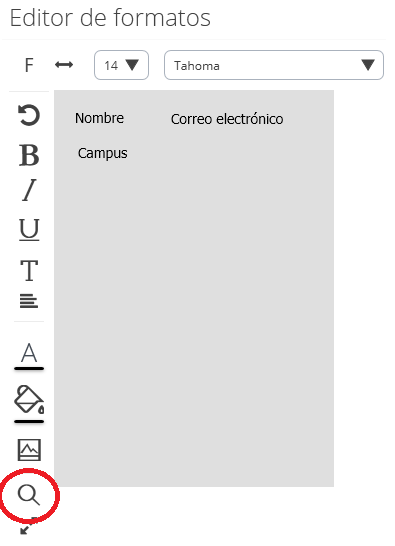The width and height of the screenshot is (395, 546).
Task: Click empty gray canvas area
Action: (194, 313)
